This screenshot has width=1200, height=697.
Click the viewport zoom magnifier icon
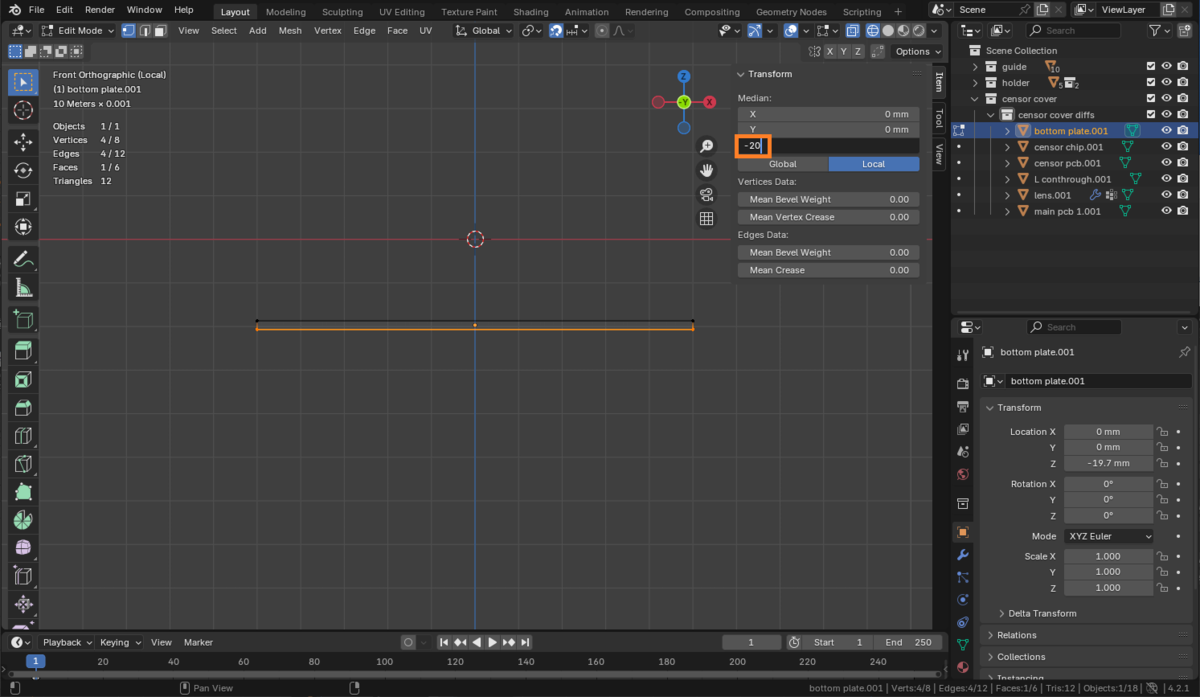707,147
